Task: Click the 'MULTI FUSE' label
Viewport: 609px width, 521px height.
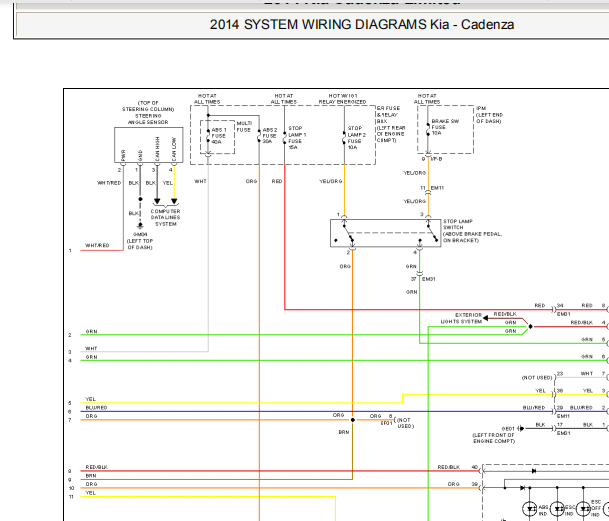Action: point(244,127)
